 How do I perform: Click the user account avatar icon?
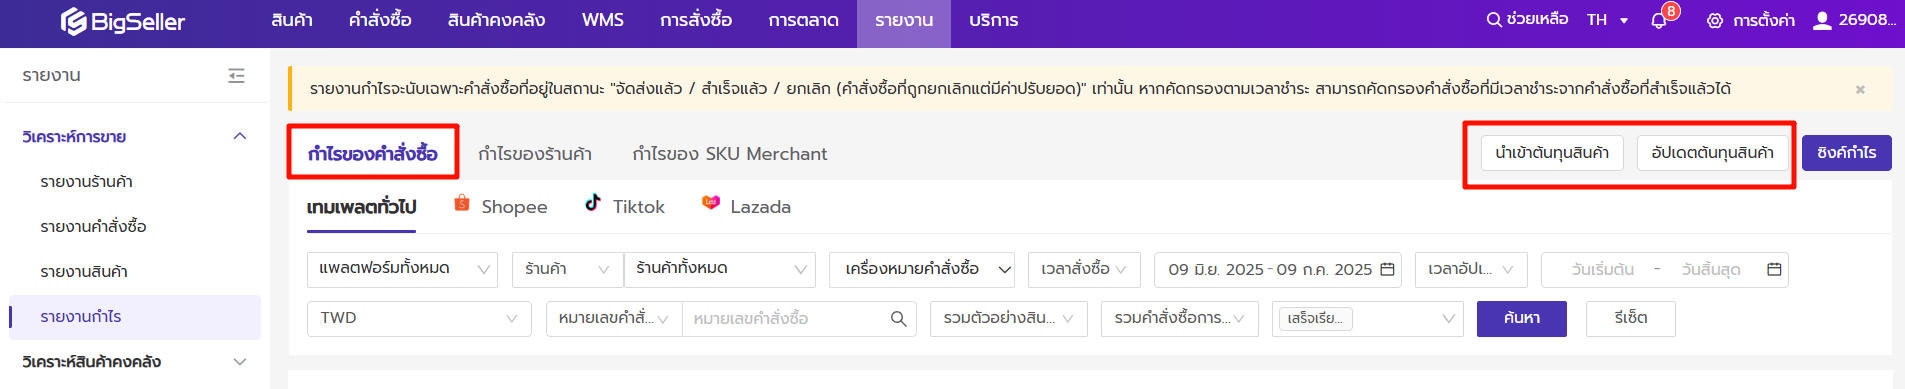pos(1822,20)
